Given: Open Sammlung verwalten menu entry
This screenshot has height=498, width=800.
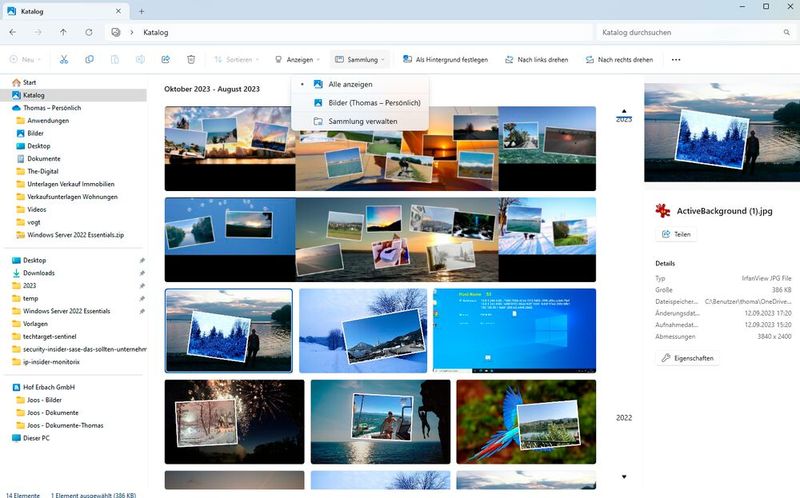Looking at the screenshot, I should point(360,121).
